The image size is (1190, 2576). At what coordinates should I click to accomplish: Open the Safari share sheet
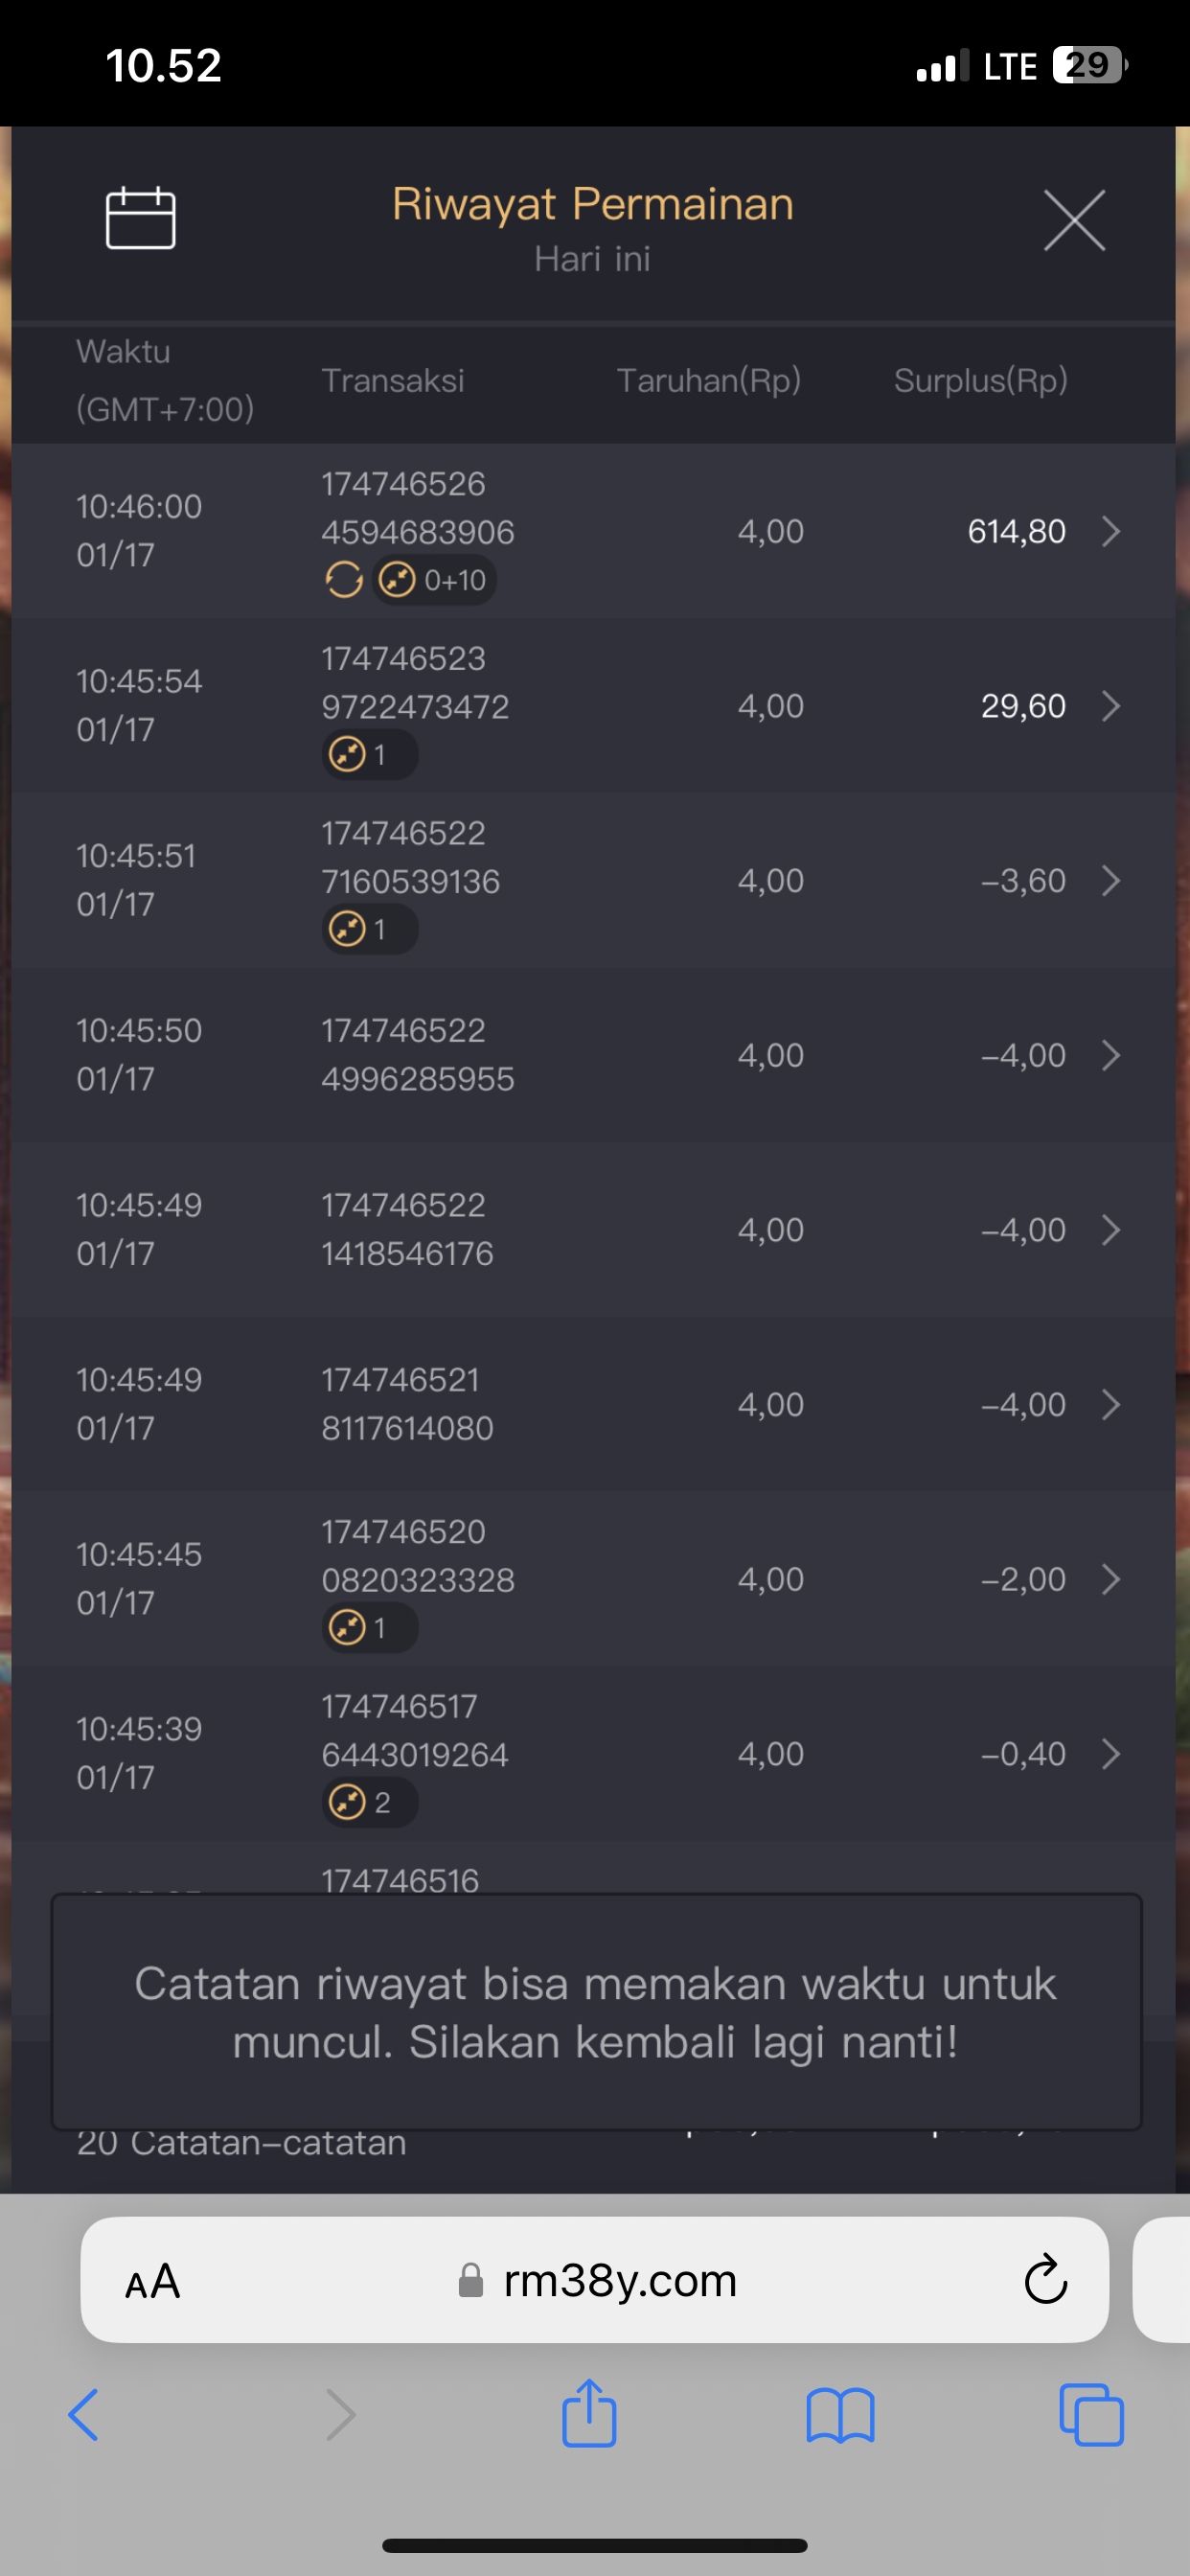point(589,2414)
